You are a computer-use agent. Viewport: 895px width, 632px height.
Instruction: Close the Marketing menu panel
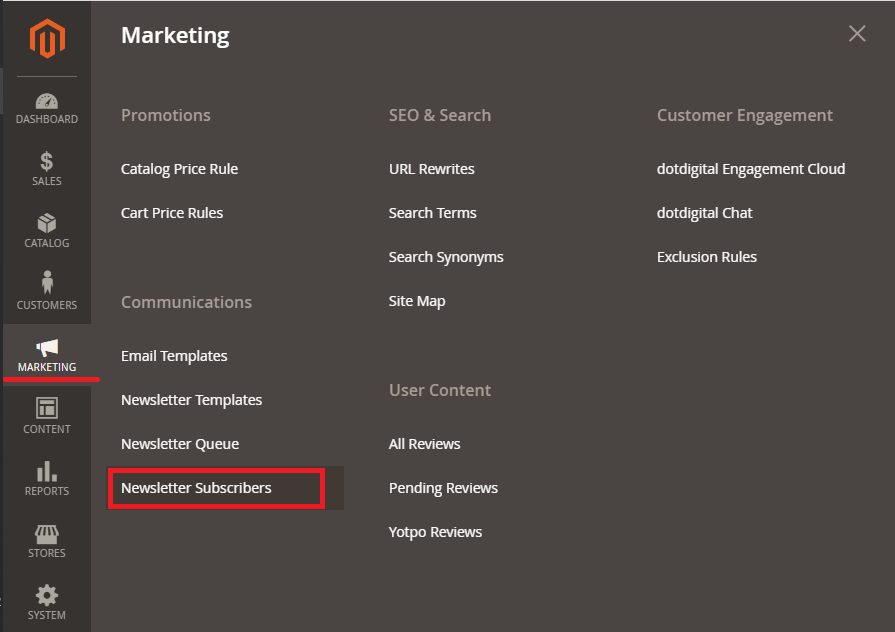857,34
